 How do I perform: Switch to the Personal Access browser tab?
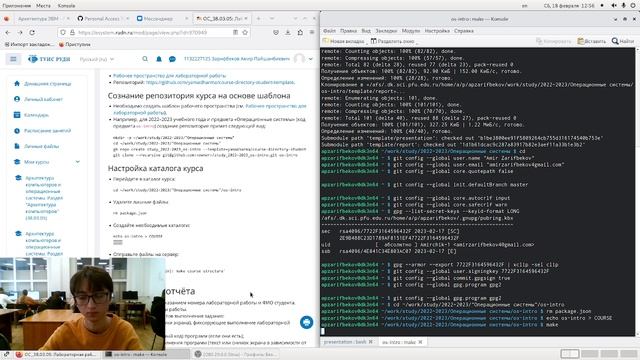point(102,18)
